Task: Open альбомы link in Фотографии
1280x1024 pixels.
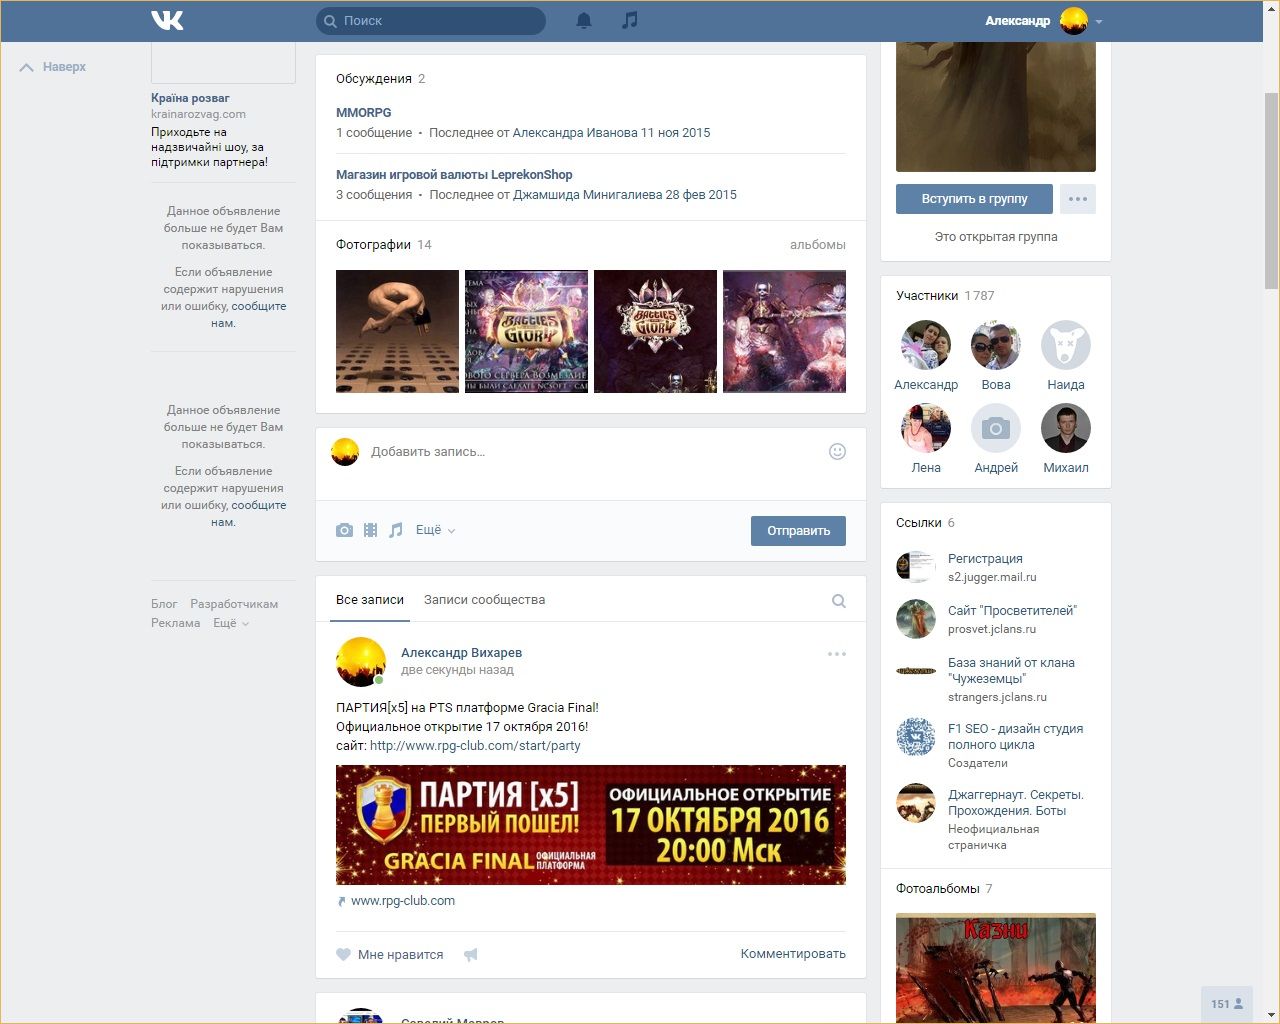Action: click(x=818, y=245)
